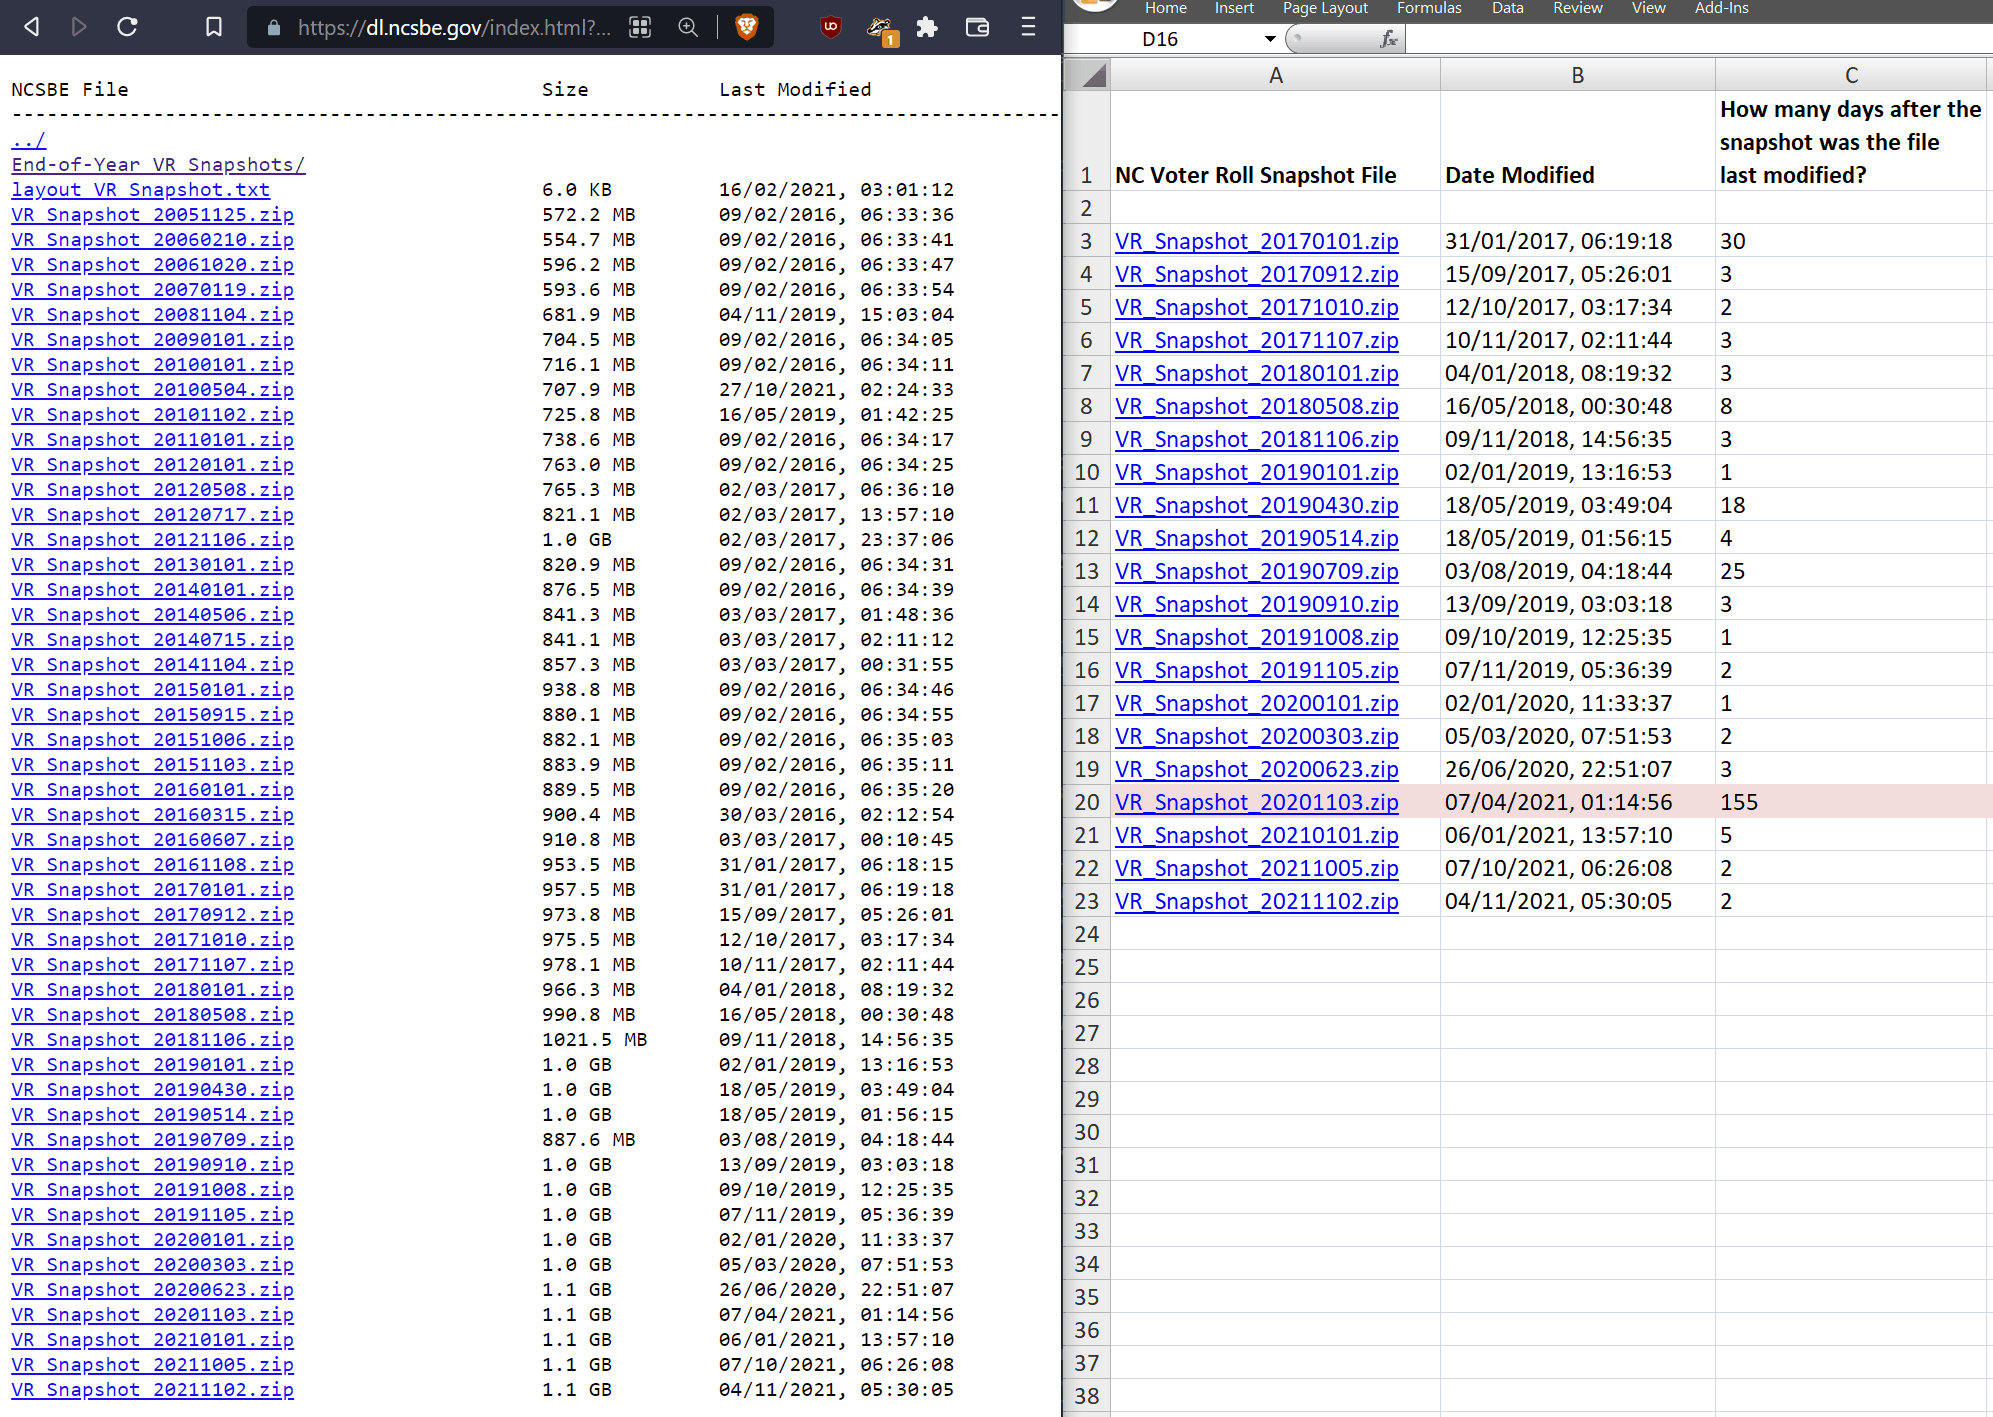The width and height of the screenshot is (1993, 1417).
Task: Open the parent directory ../ link
Action: [x=29, y=140]
